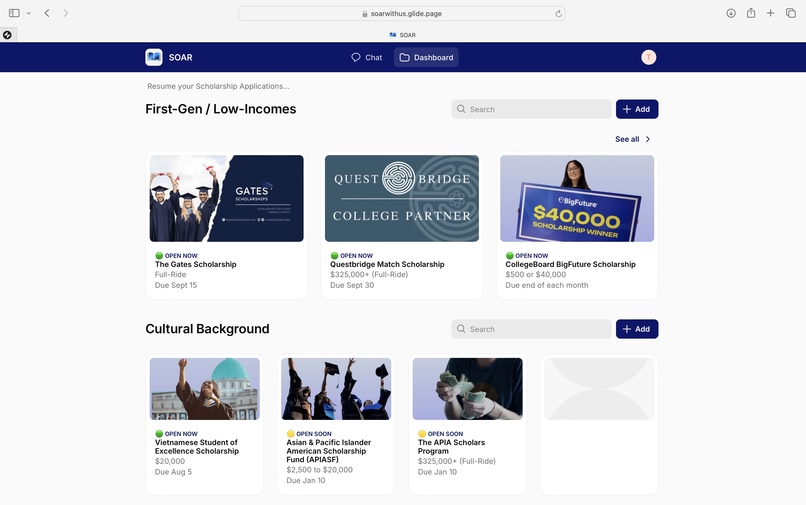Open the QuestBridge College Partner image

(x=402, y=199)
